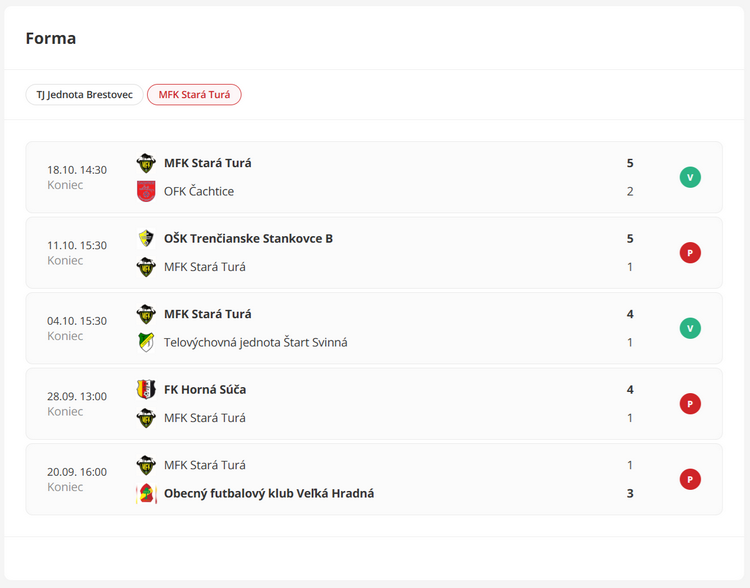
Task: Open the 20.09. 16:00 match details
Action: [77, 479]
